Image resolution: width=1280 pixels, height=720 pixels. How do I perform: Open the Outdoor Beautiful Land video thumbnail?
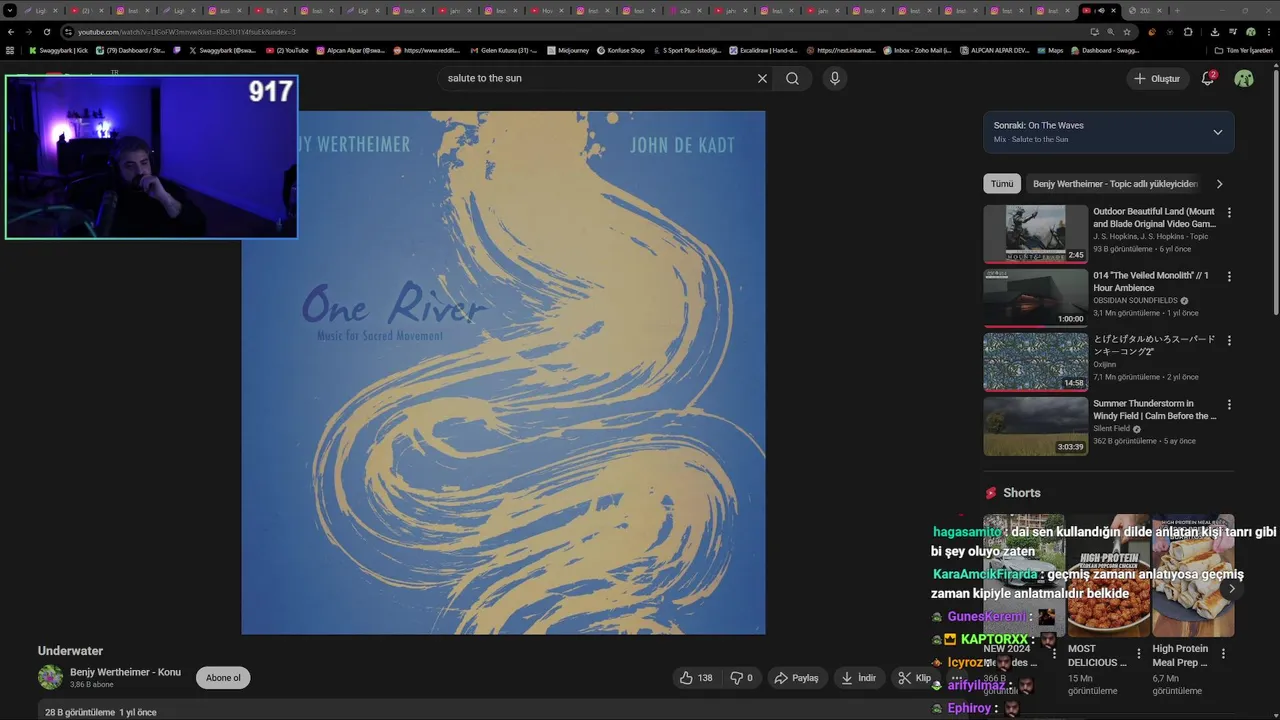point(1035,234)
